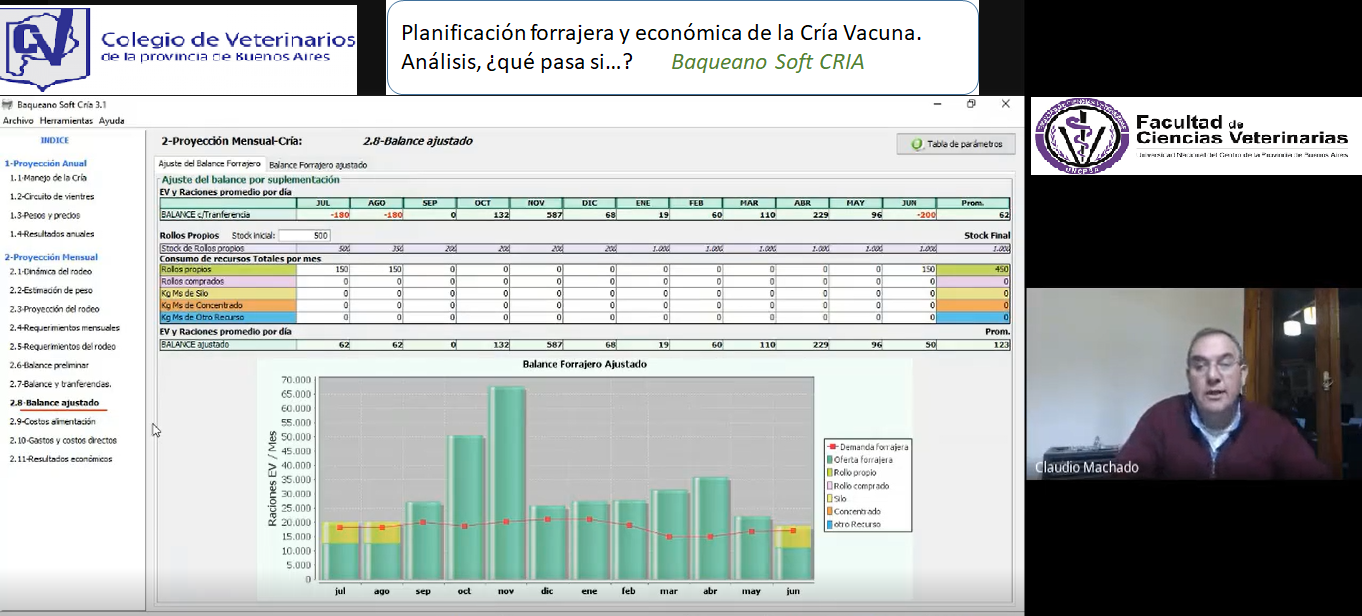Click the Tabla de parámetros button

coord(956,144)
